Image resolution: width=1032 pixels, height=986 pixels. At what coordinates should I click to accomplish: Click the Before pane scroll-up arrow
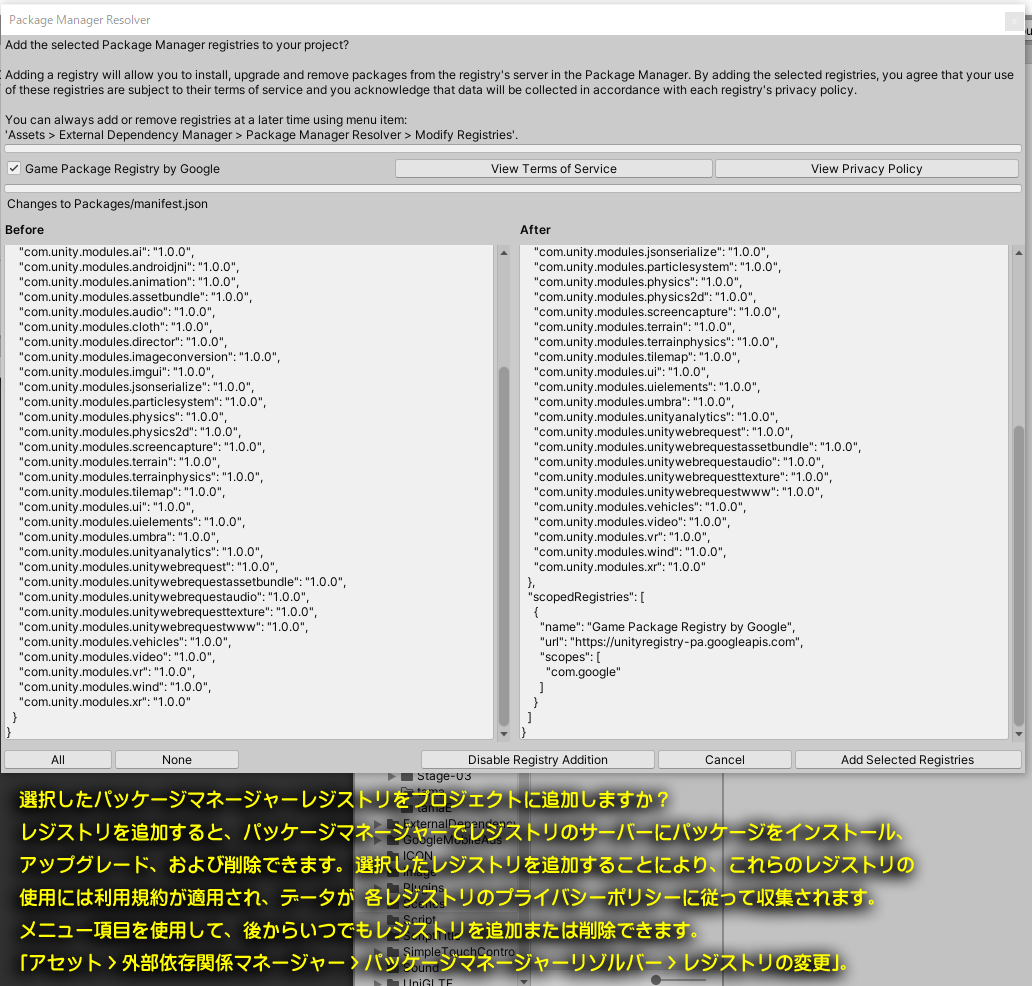[x=504, y=253]
